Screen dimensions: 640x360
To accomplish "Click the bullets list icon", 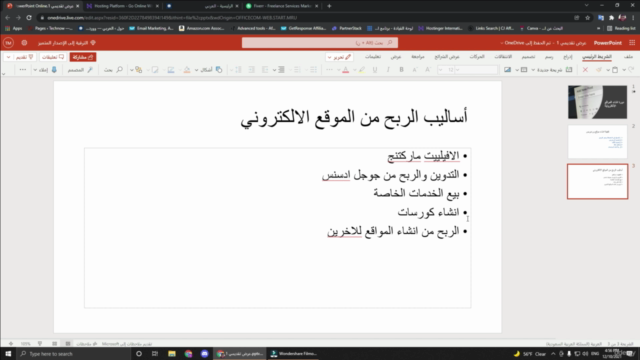I will [x=313, y=70].
